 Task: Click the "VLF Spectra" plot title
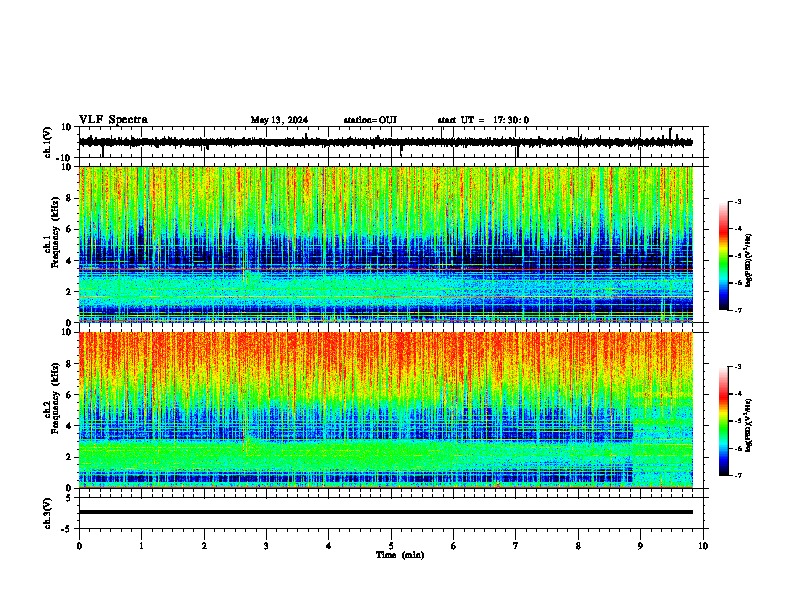click(x=113, y=120)
